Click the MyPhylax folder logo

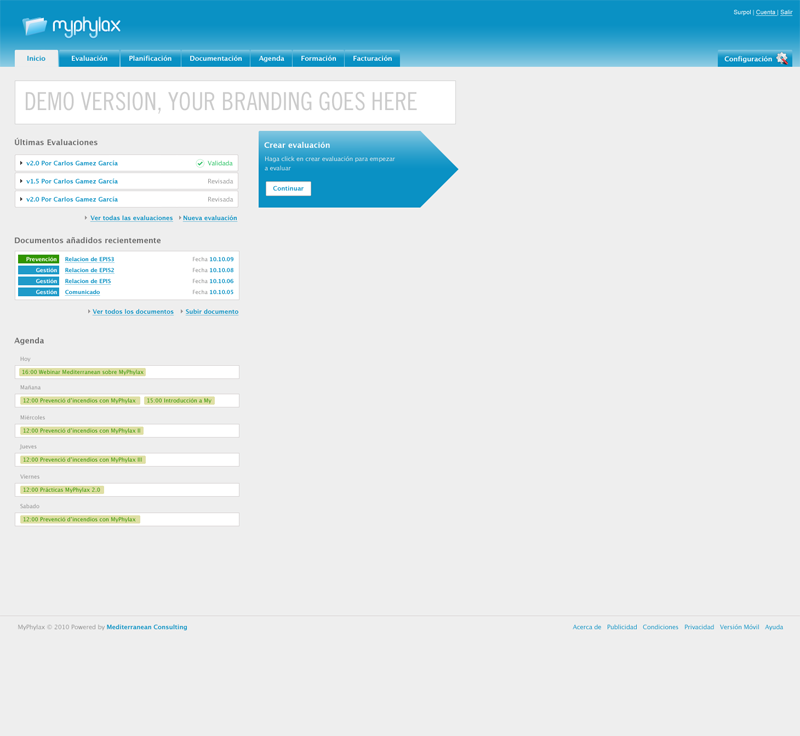(34, 26)
